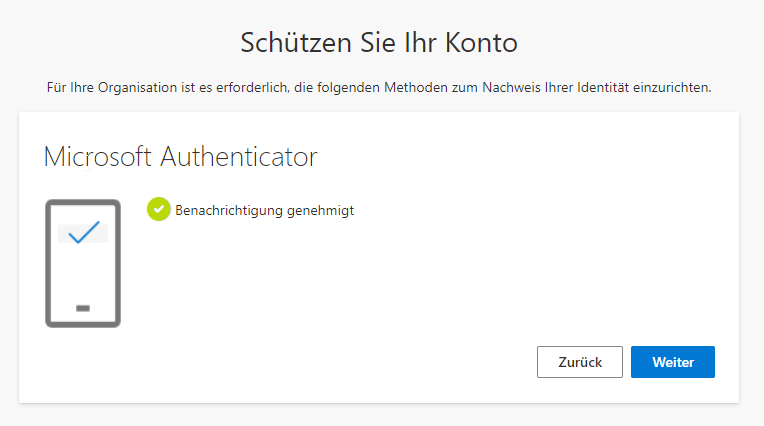Click the green approval checkmark icon
This screenshot has width=764, height=426.
[x=158, y=210]
